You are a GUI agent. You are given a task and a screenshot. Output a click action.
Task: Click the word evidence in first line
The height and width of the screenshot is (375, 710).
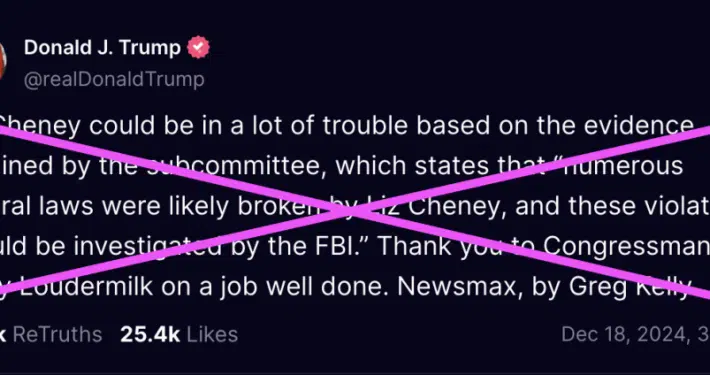638,125
